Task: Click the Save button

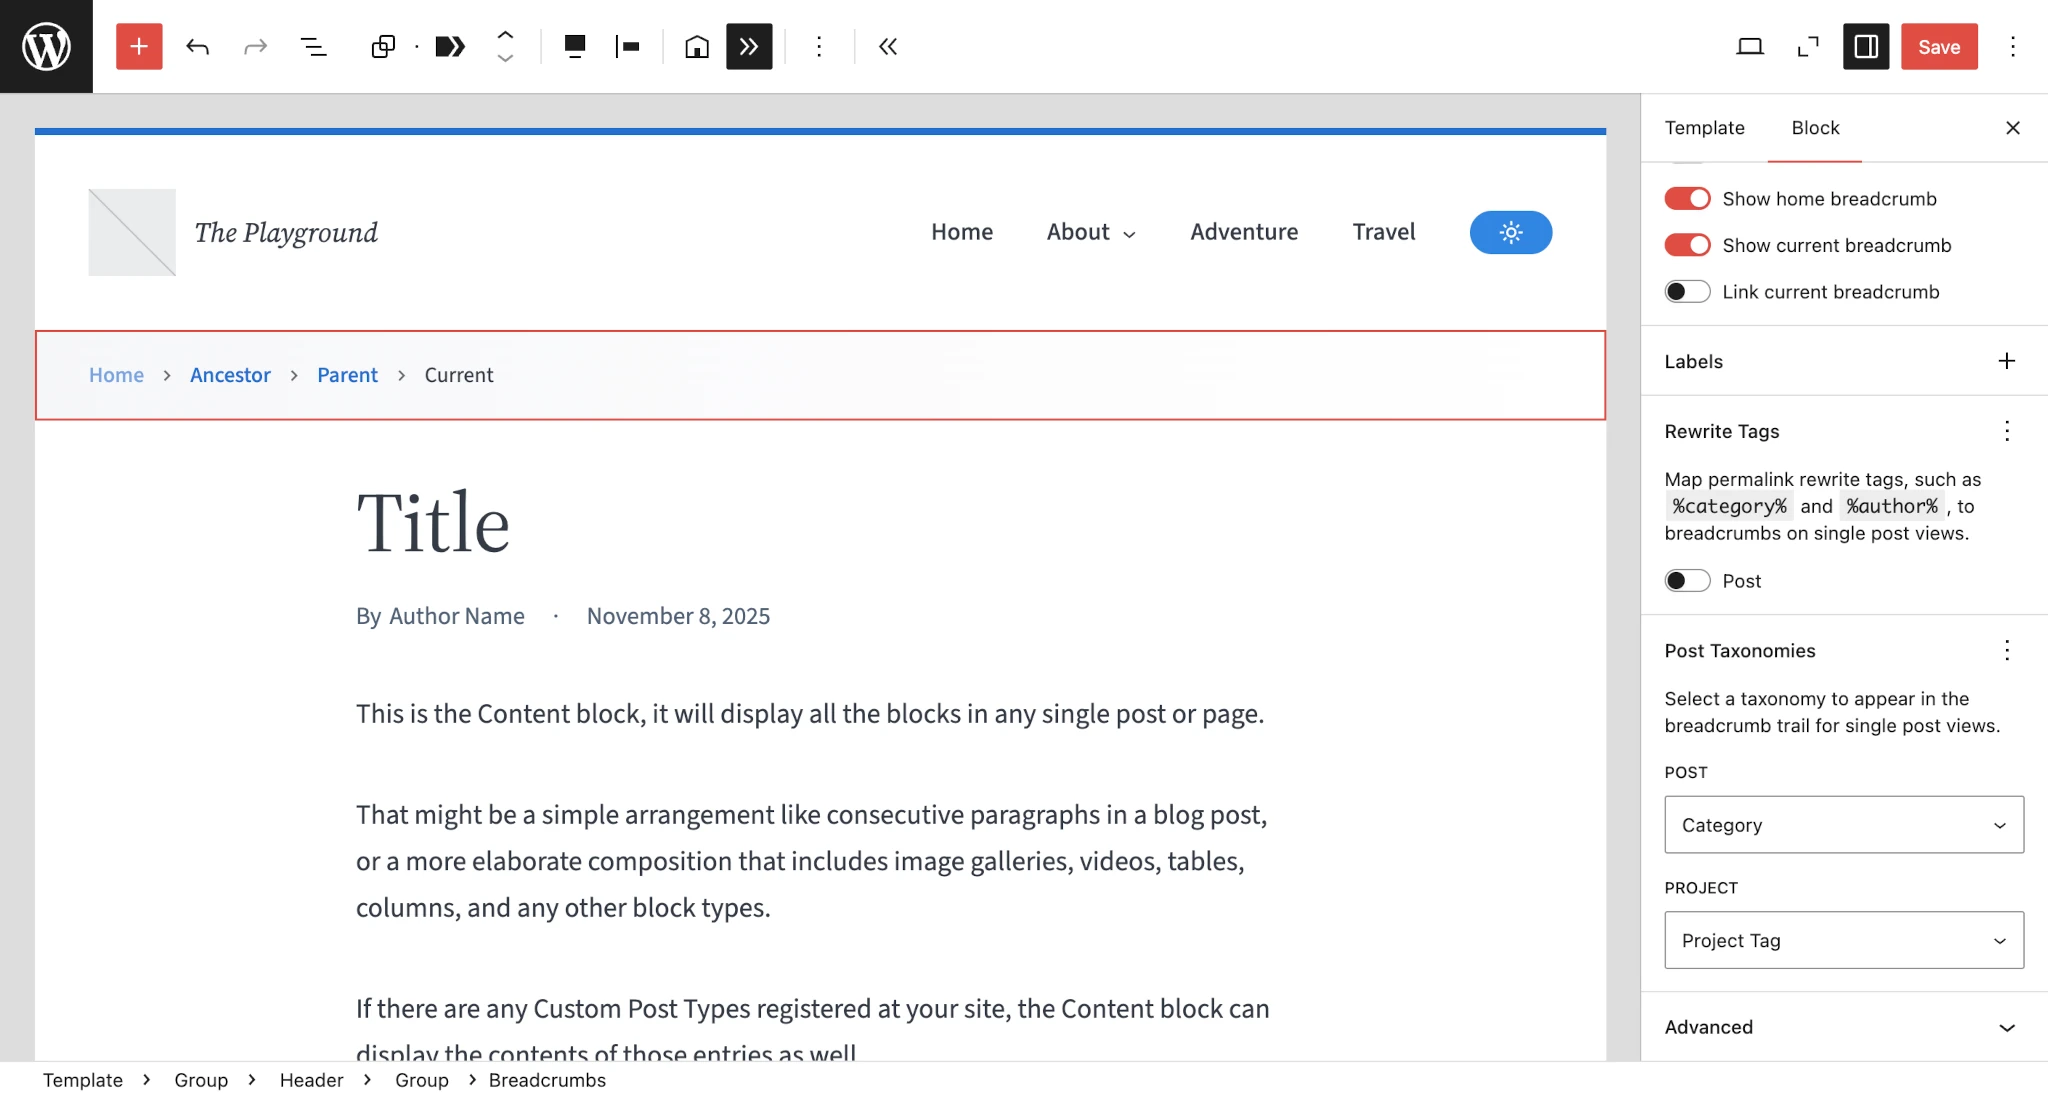Action: tap(1938, 46)
